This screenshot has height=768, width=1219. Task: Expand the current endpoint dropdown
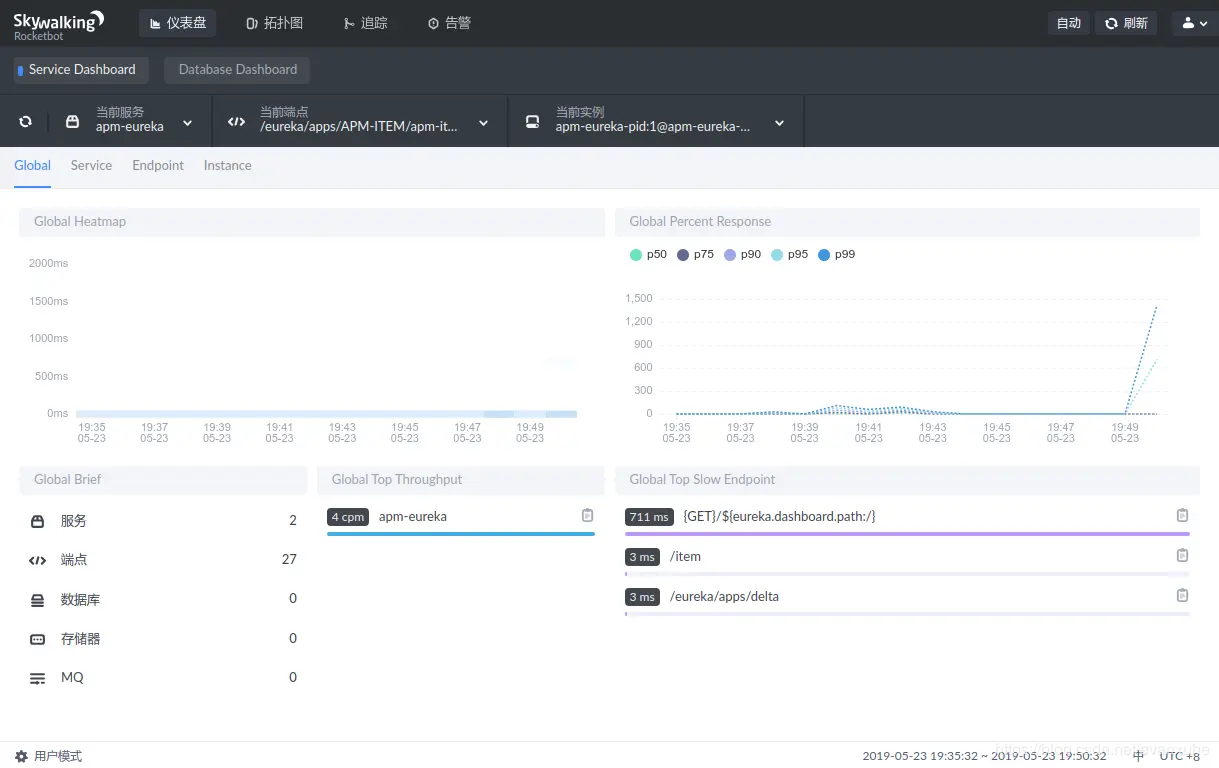tap(359, 122)
